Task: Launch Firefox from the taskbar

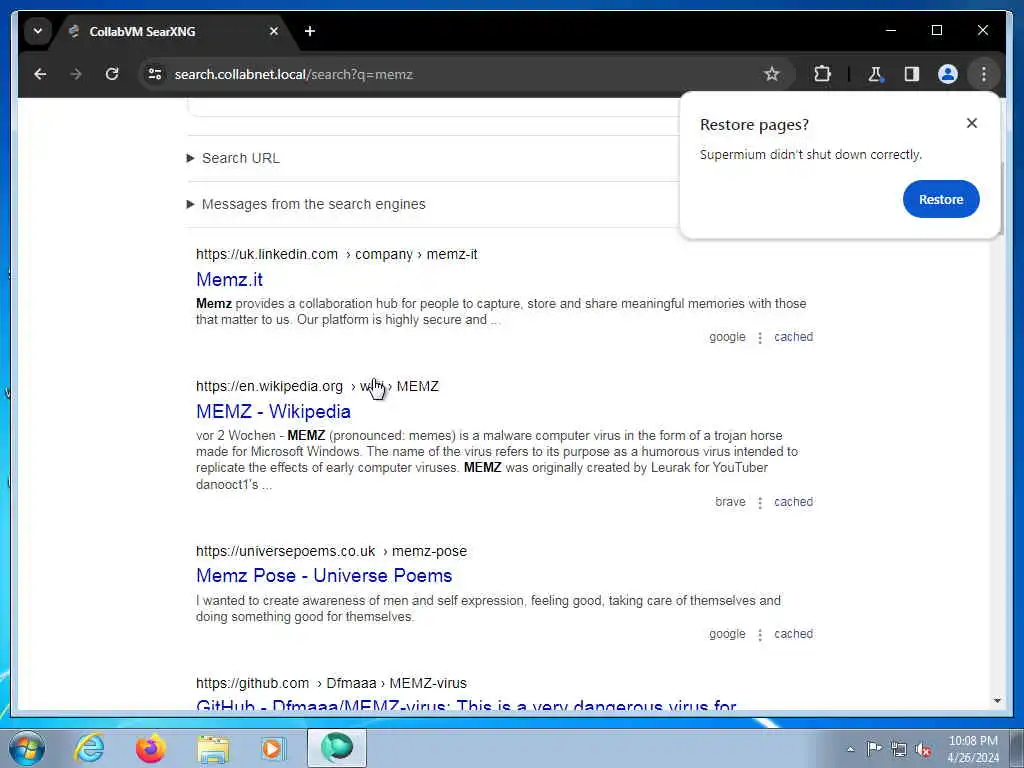Action: [150, 748]
